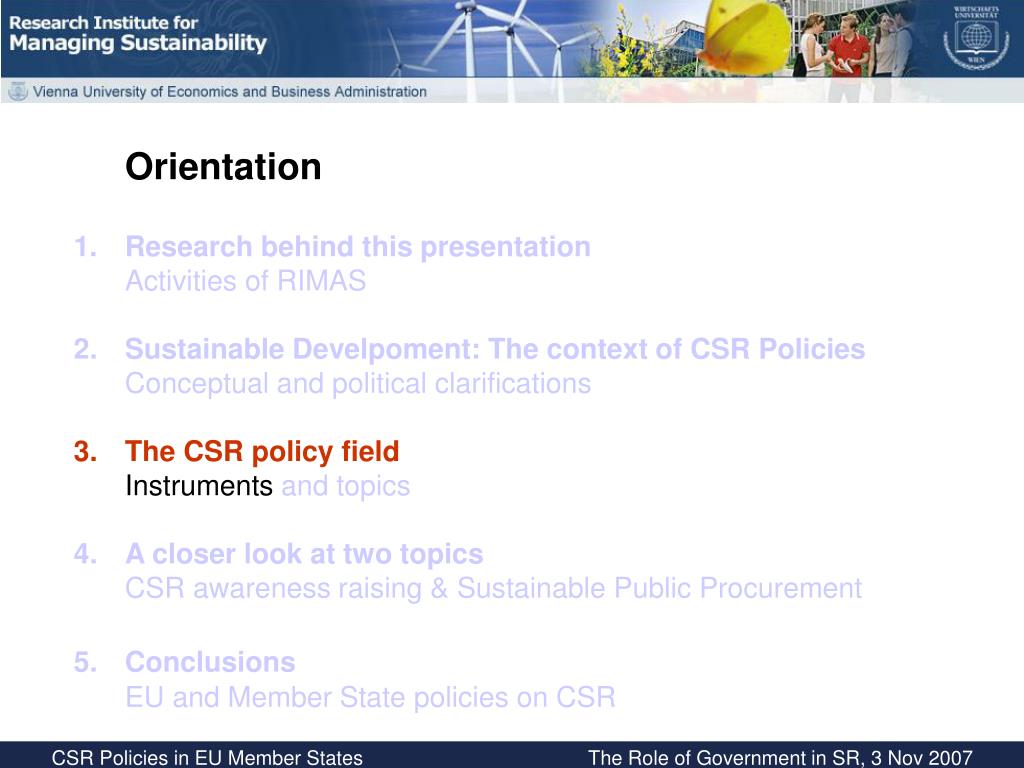
Task: Click the yellow butterfly image in banner
Action: 746,36
